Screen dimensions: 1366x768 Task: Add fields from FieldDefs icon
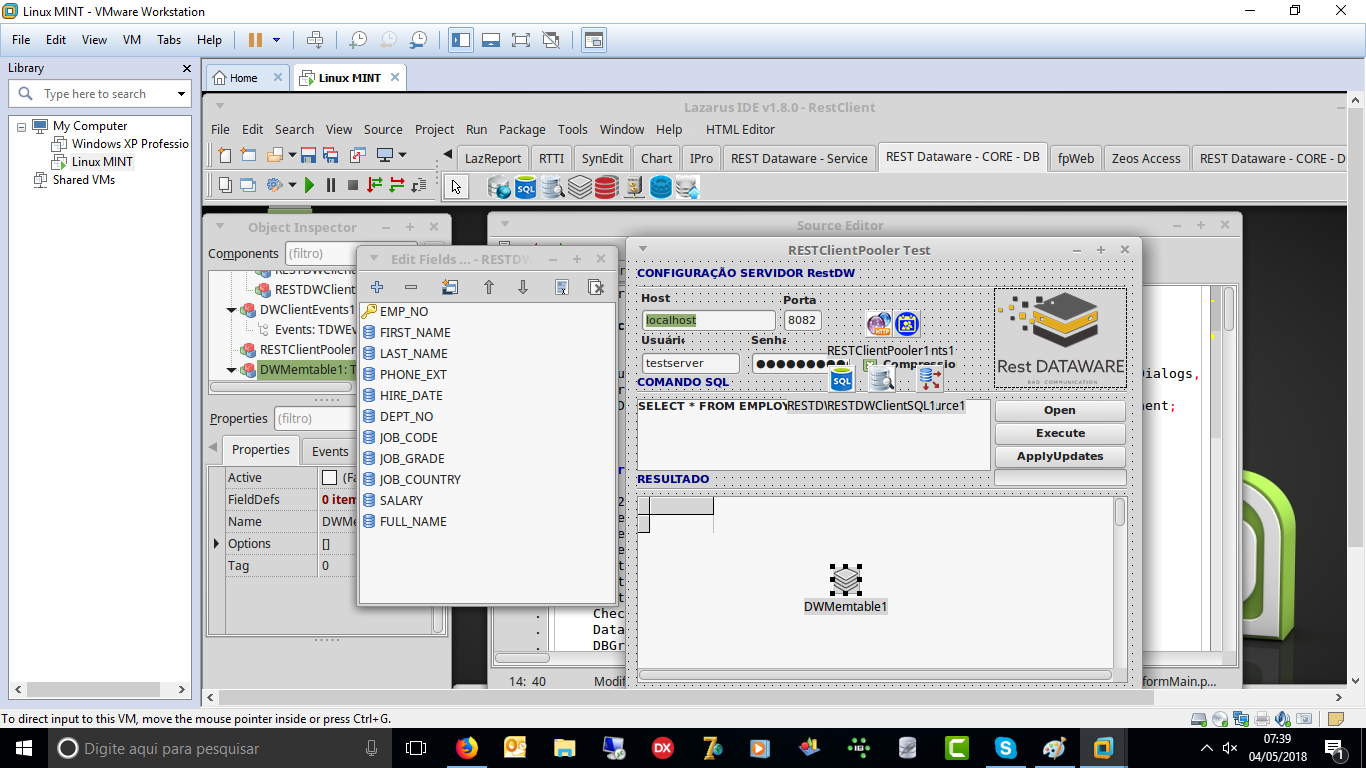[450, 287]
